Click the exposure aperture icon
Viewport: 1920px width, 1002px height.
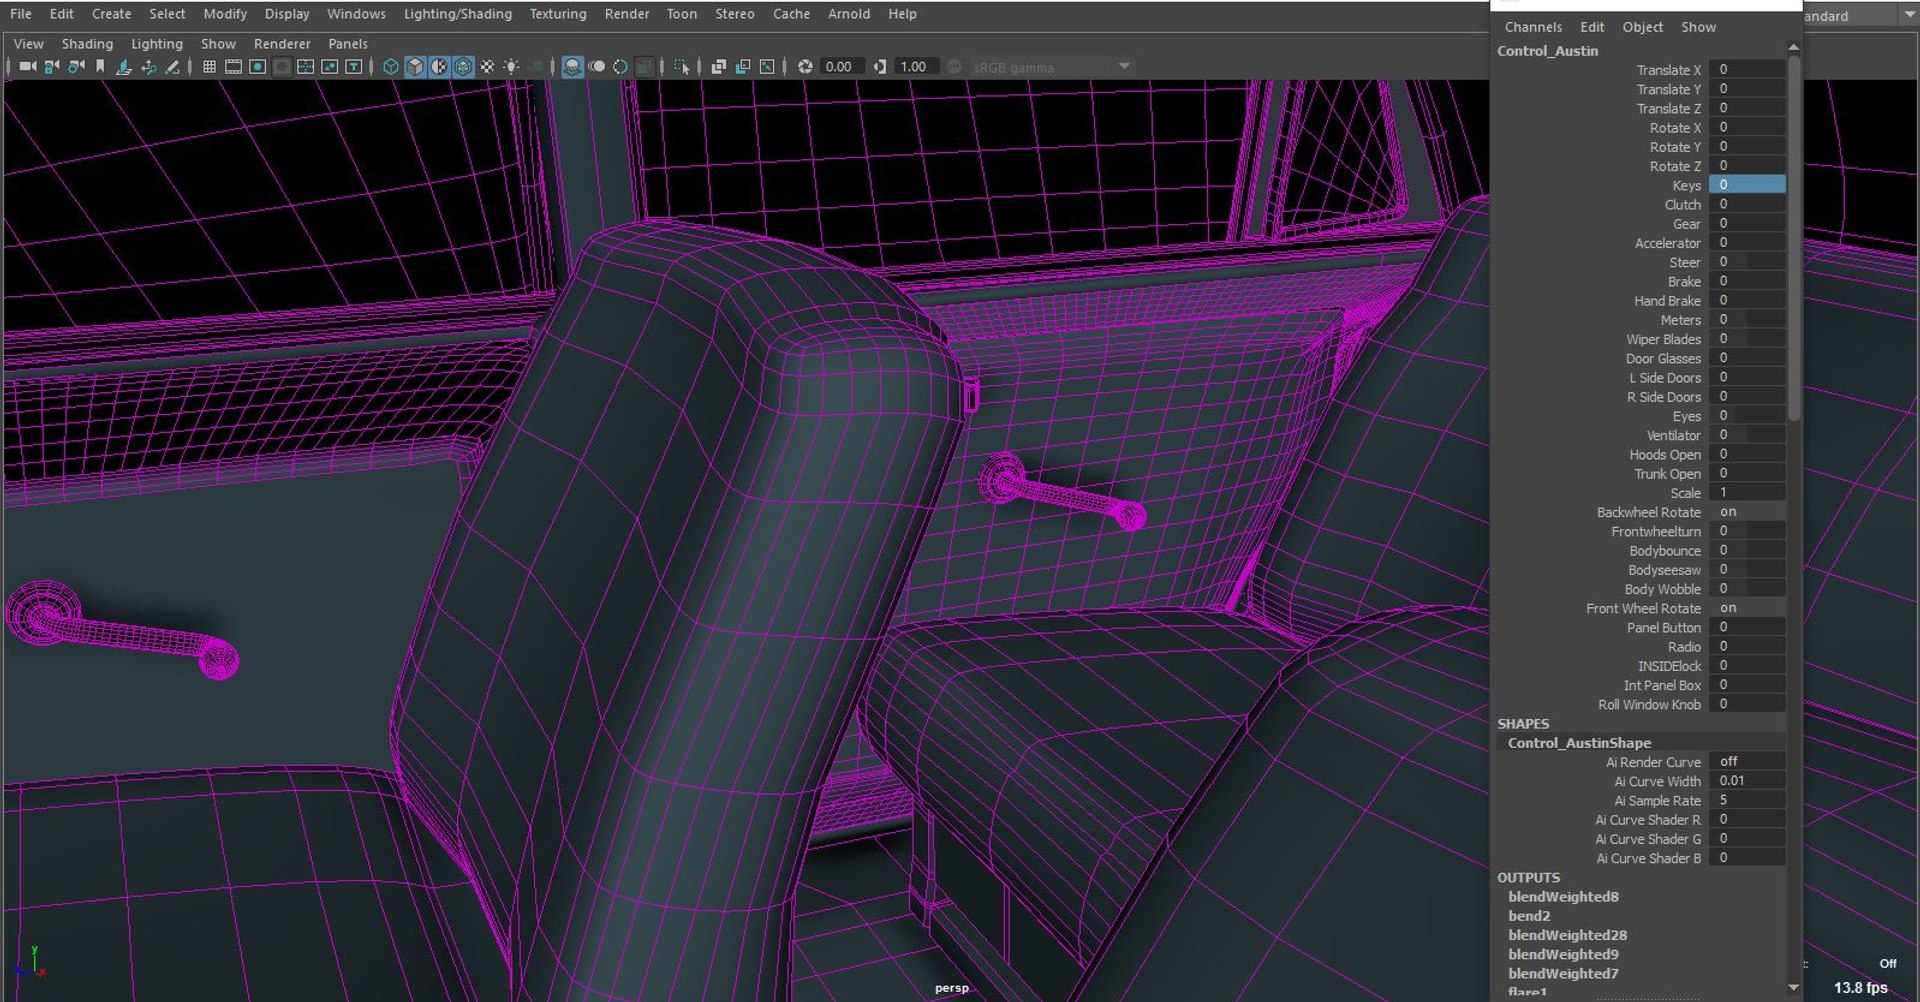click(x=805, y=67)
